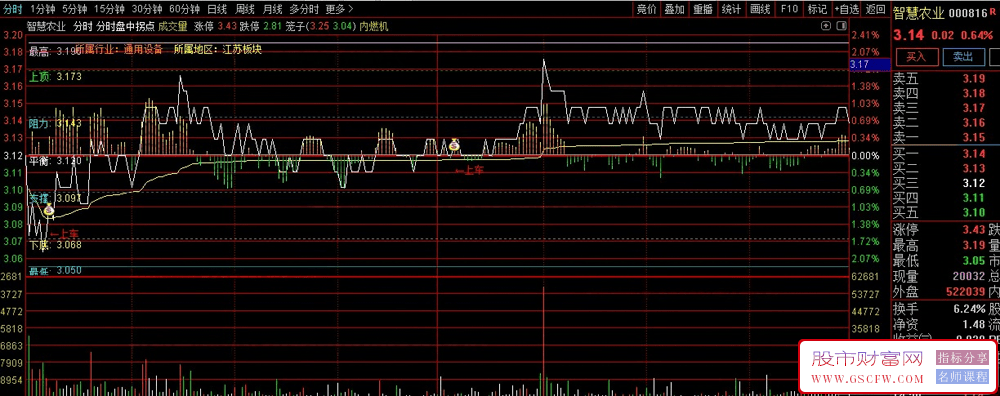Select the 买四 bid row at 3.11
This screenshot has height=396, width=1000.
click(944, 198)
